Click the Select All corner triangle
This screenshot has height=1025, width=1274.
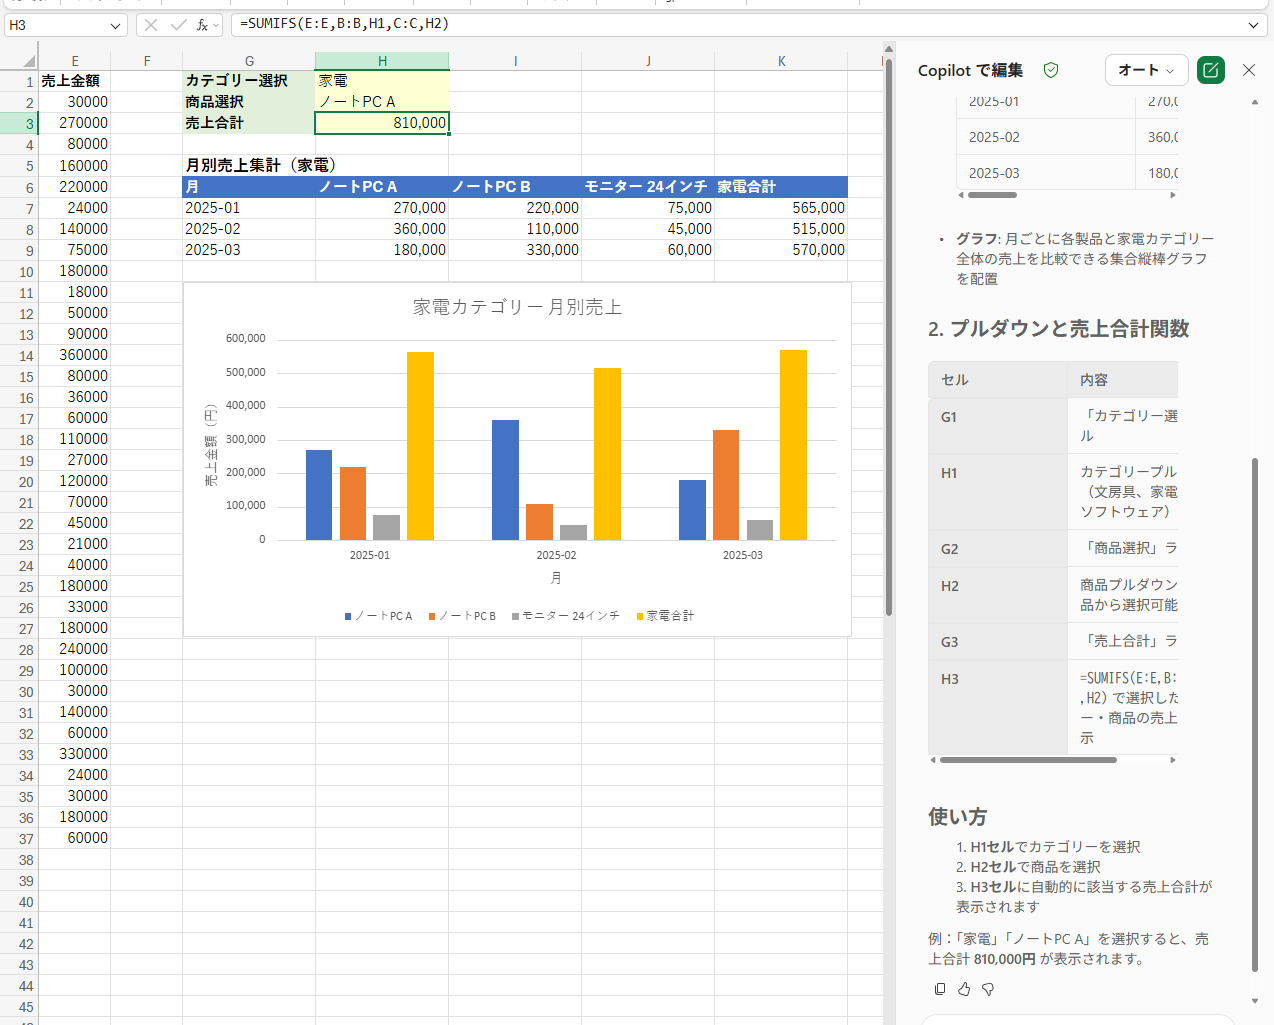28,61
